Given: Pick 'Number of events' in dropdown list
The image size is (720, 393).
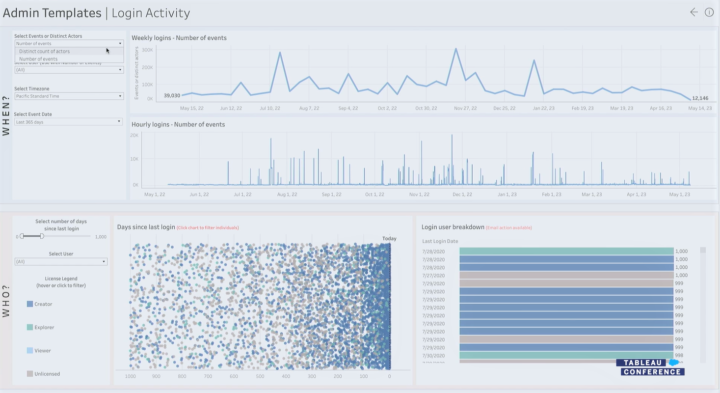Looking at the screenshot, I should (69, 59).
